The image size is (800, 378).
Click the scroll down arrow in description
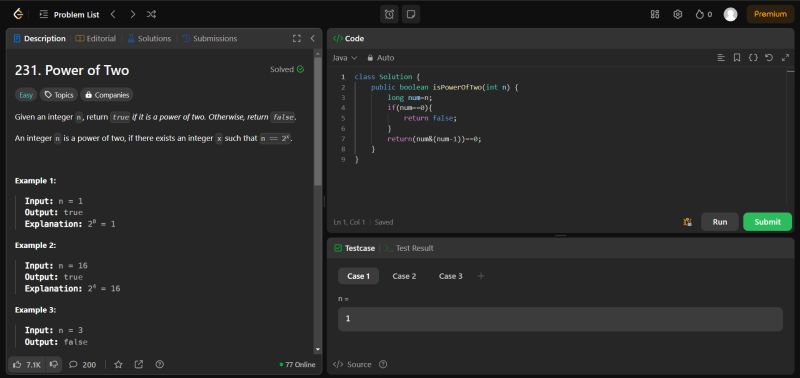(318, 350)
